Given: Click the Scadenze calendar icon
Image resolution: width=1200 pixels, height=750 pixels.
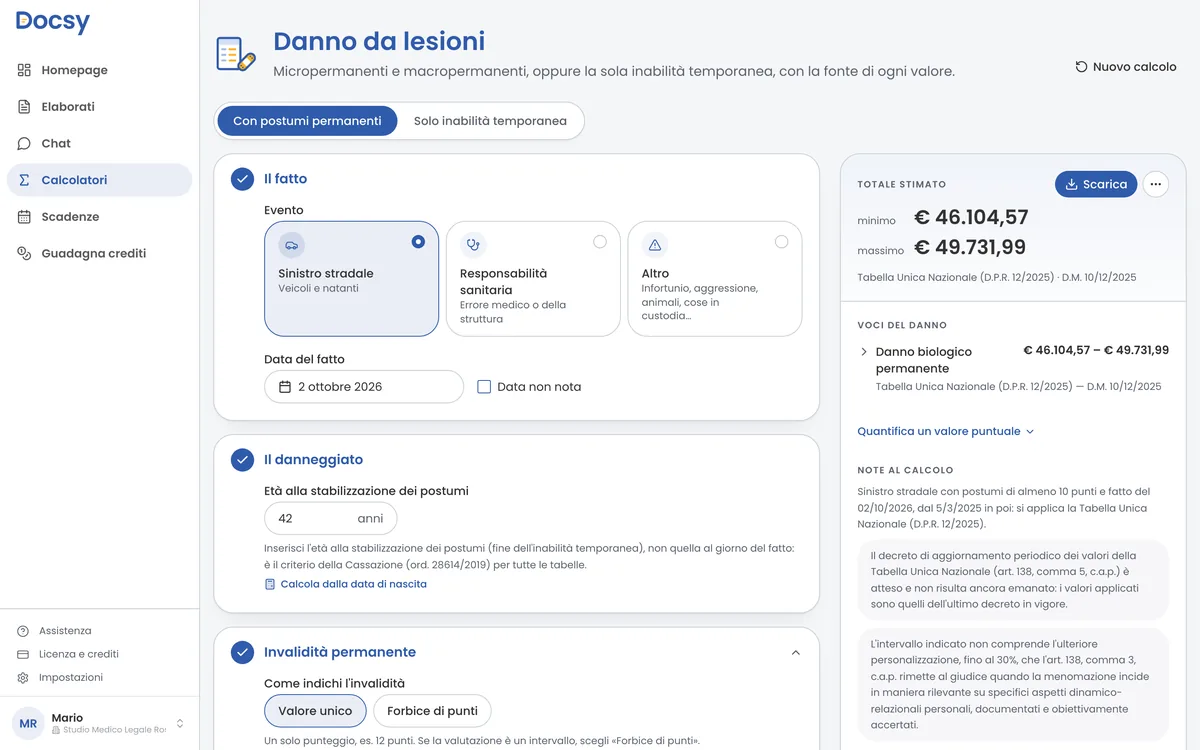Looking at the screenshot, I should [x=24, y=217].
